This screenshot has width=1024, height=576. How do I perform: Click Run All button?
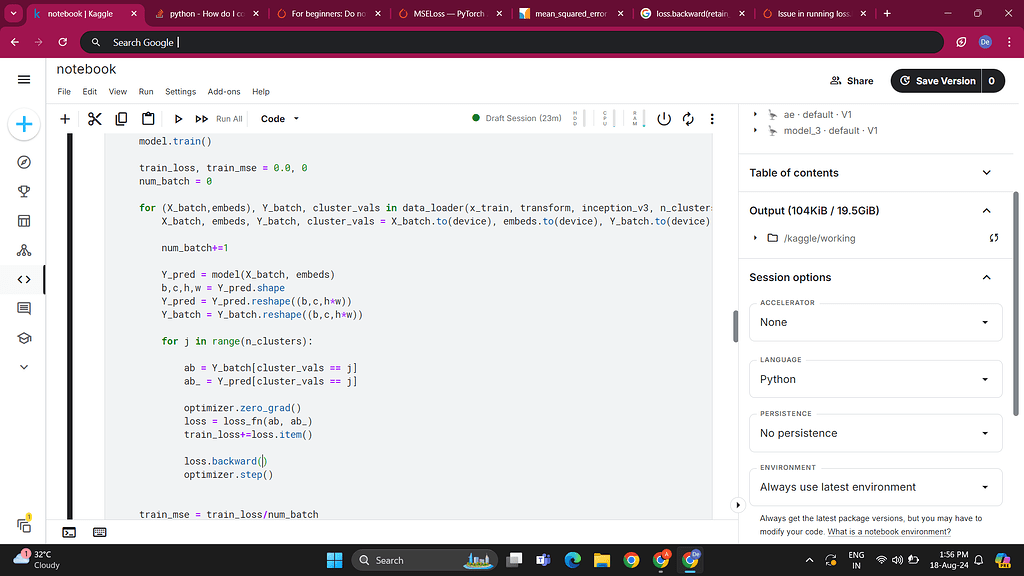pos(229,119)
